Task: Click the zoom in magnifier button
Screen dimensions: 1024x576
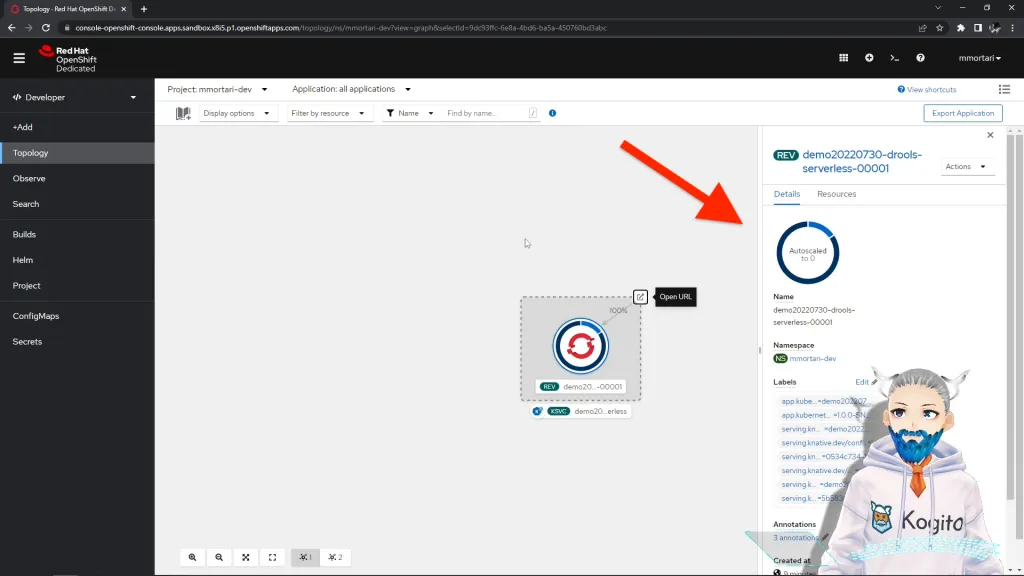Action: point(193,557)
